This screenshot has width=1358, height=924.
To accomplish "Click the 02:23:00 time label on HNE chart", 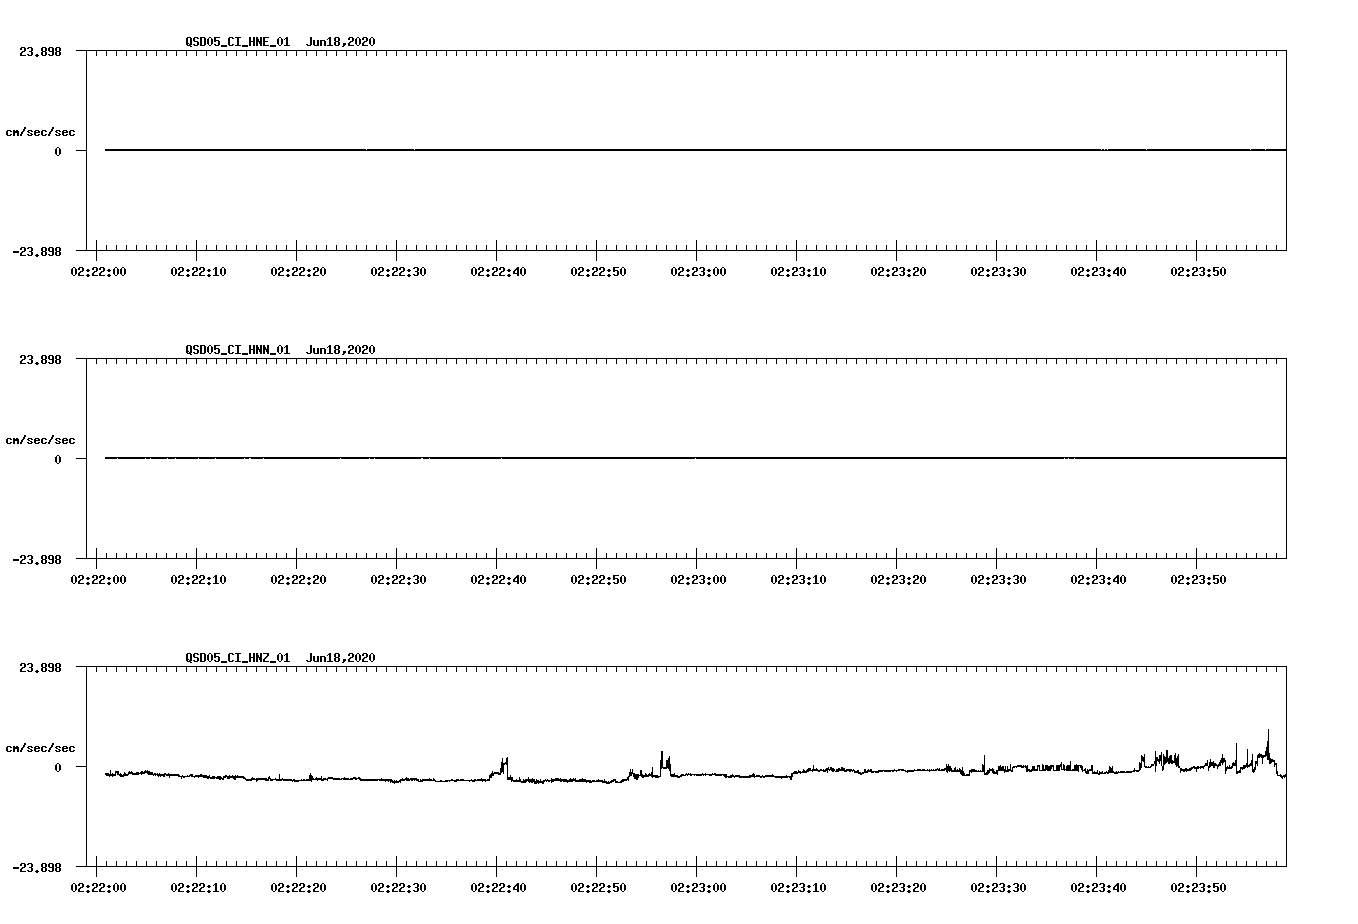I will point(698,271).
